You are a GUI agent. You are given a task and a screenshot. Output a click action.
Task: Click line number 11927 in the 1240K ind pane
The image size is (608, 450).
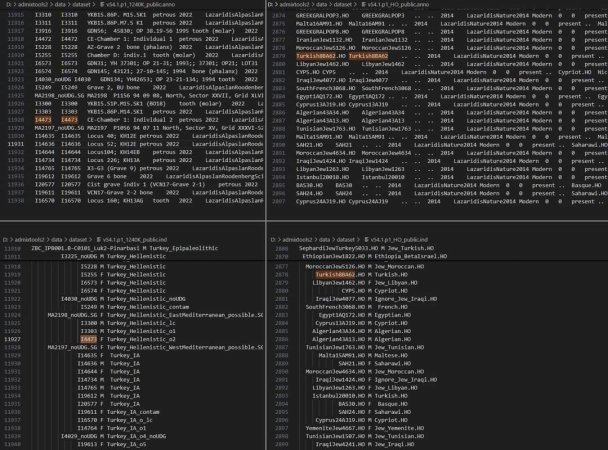[12, 339]
